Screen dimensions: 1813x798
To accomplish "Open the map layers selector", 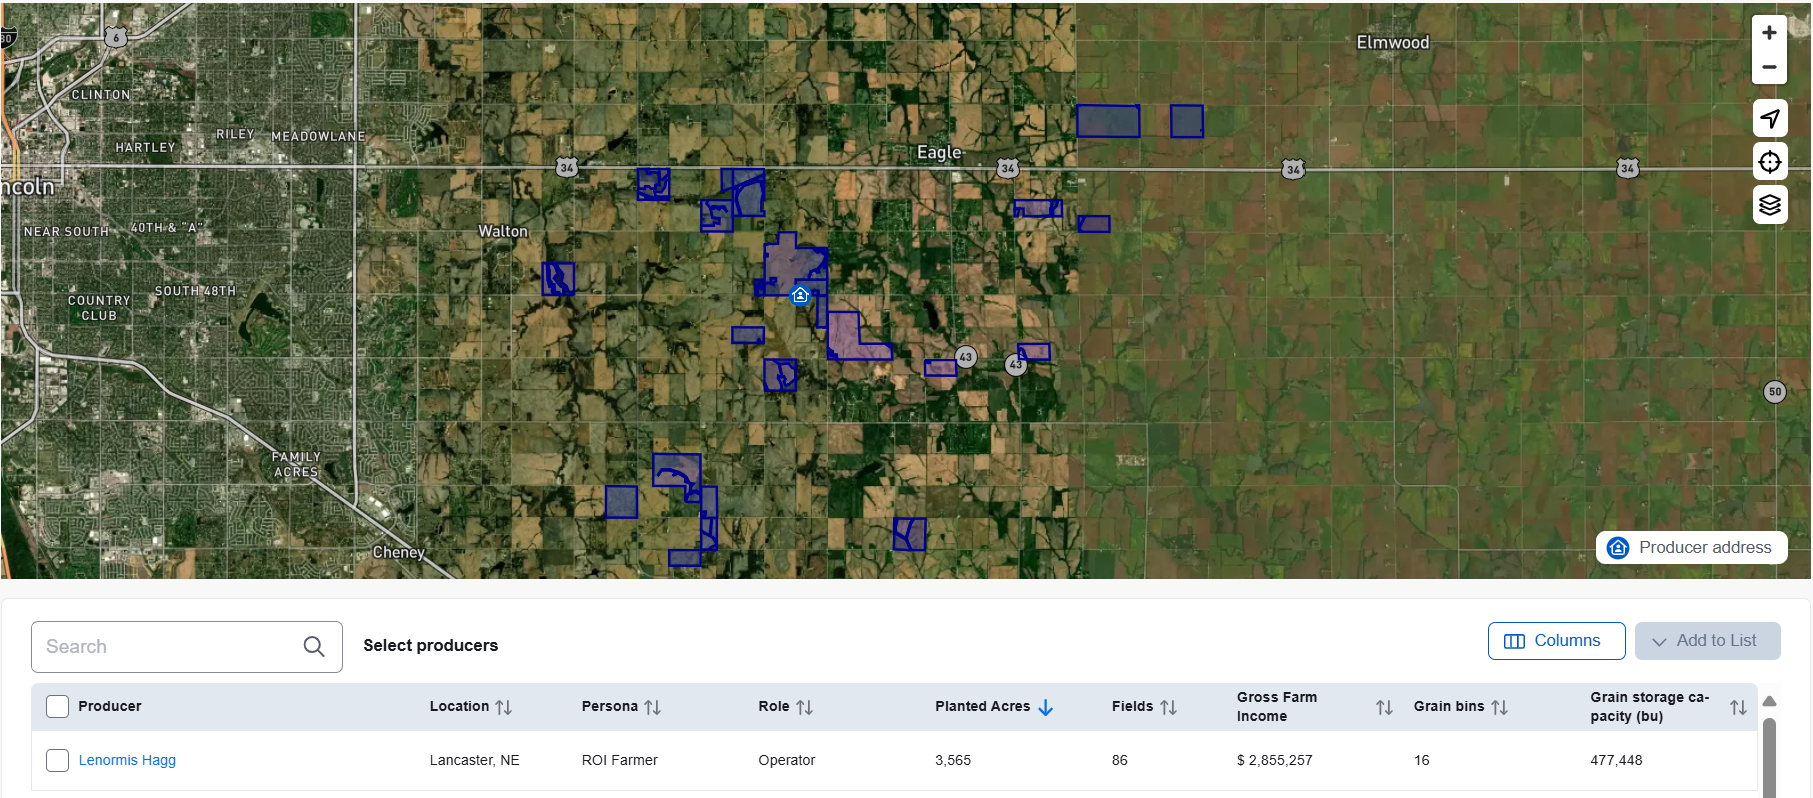I will [x=1769, y=205].
